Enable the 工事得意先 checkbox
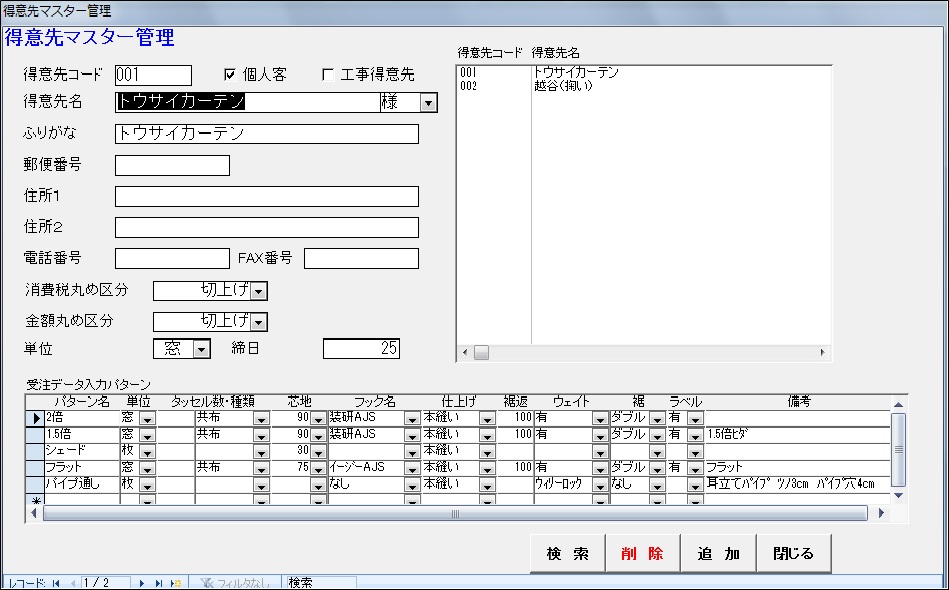This screenshot has width=949, height=590. click(327, 74)
